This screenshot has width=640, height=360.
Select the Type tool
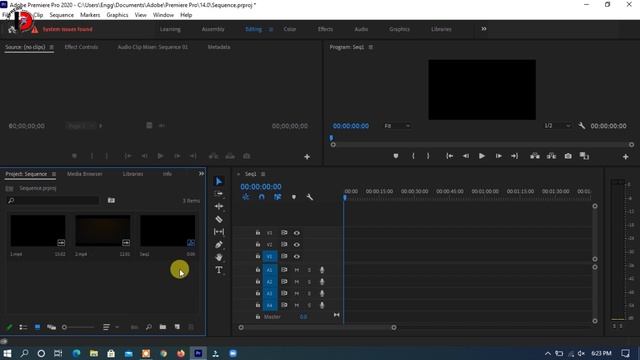(219, 270)
